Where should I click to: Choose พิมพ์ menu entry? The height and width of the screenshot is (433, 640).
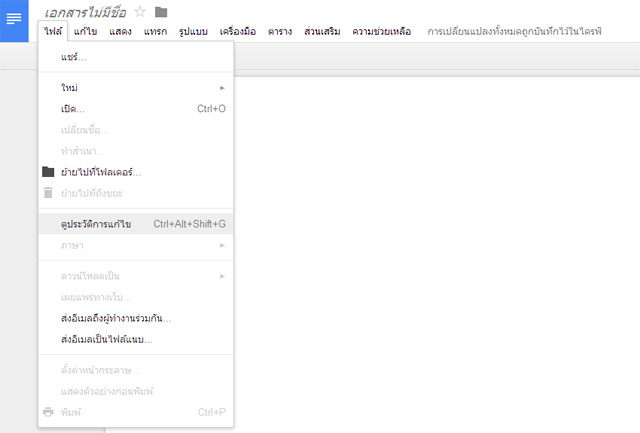(136, 412)
